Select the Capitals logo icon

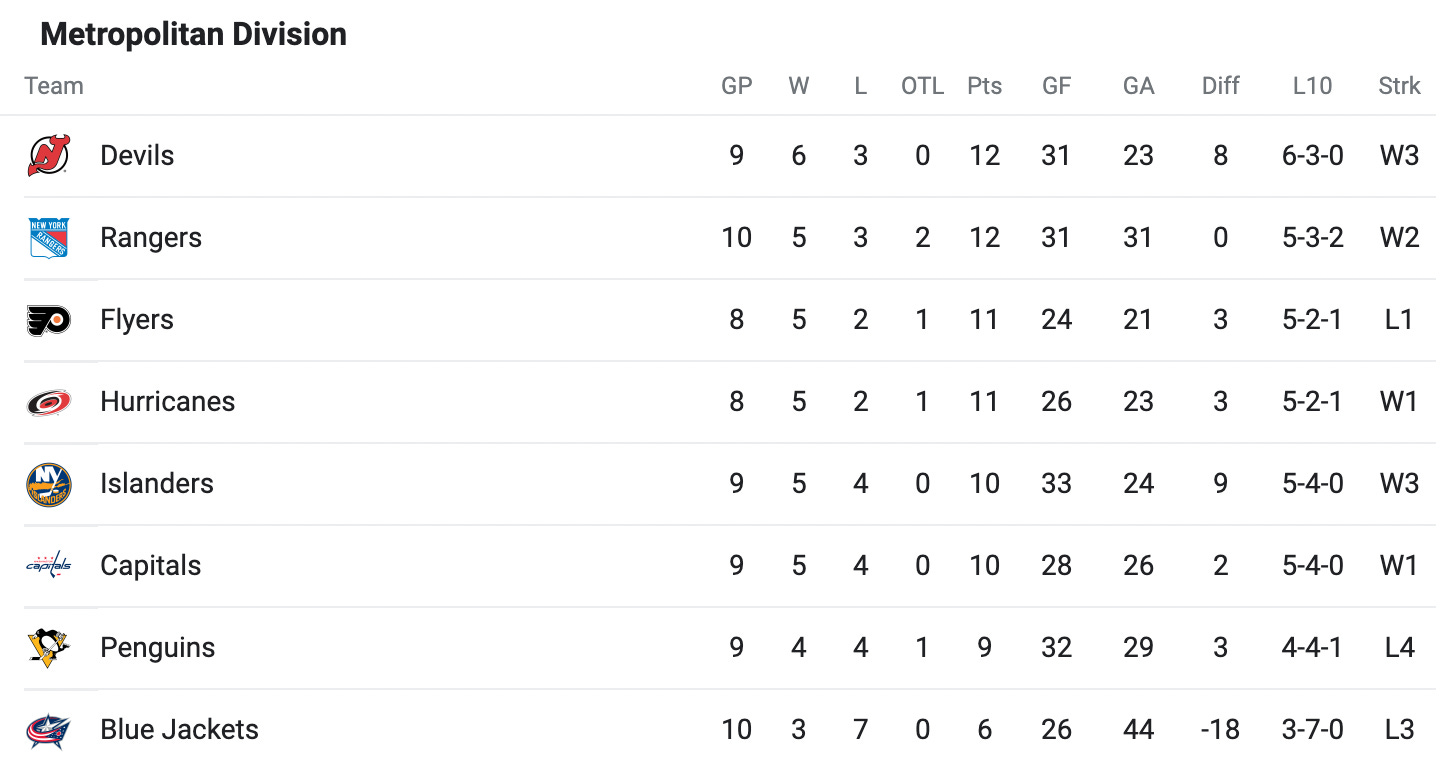[x=49, y=566]
